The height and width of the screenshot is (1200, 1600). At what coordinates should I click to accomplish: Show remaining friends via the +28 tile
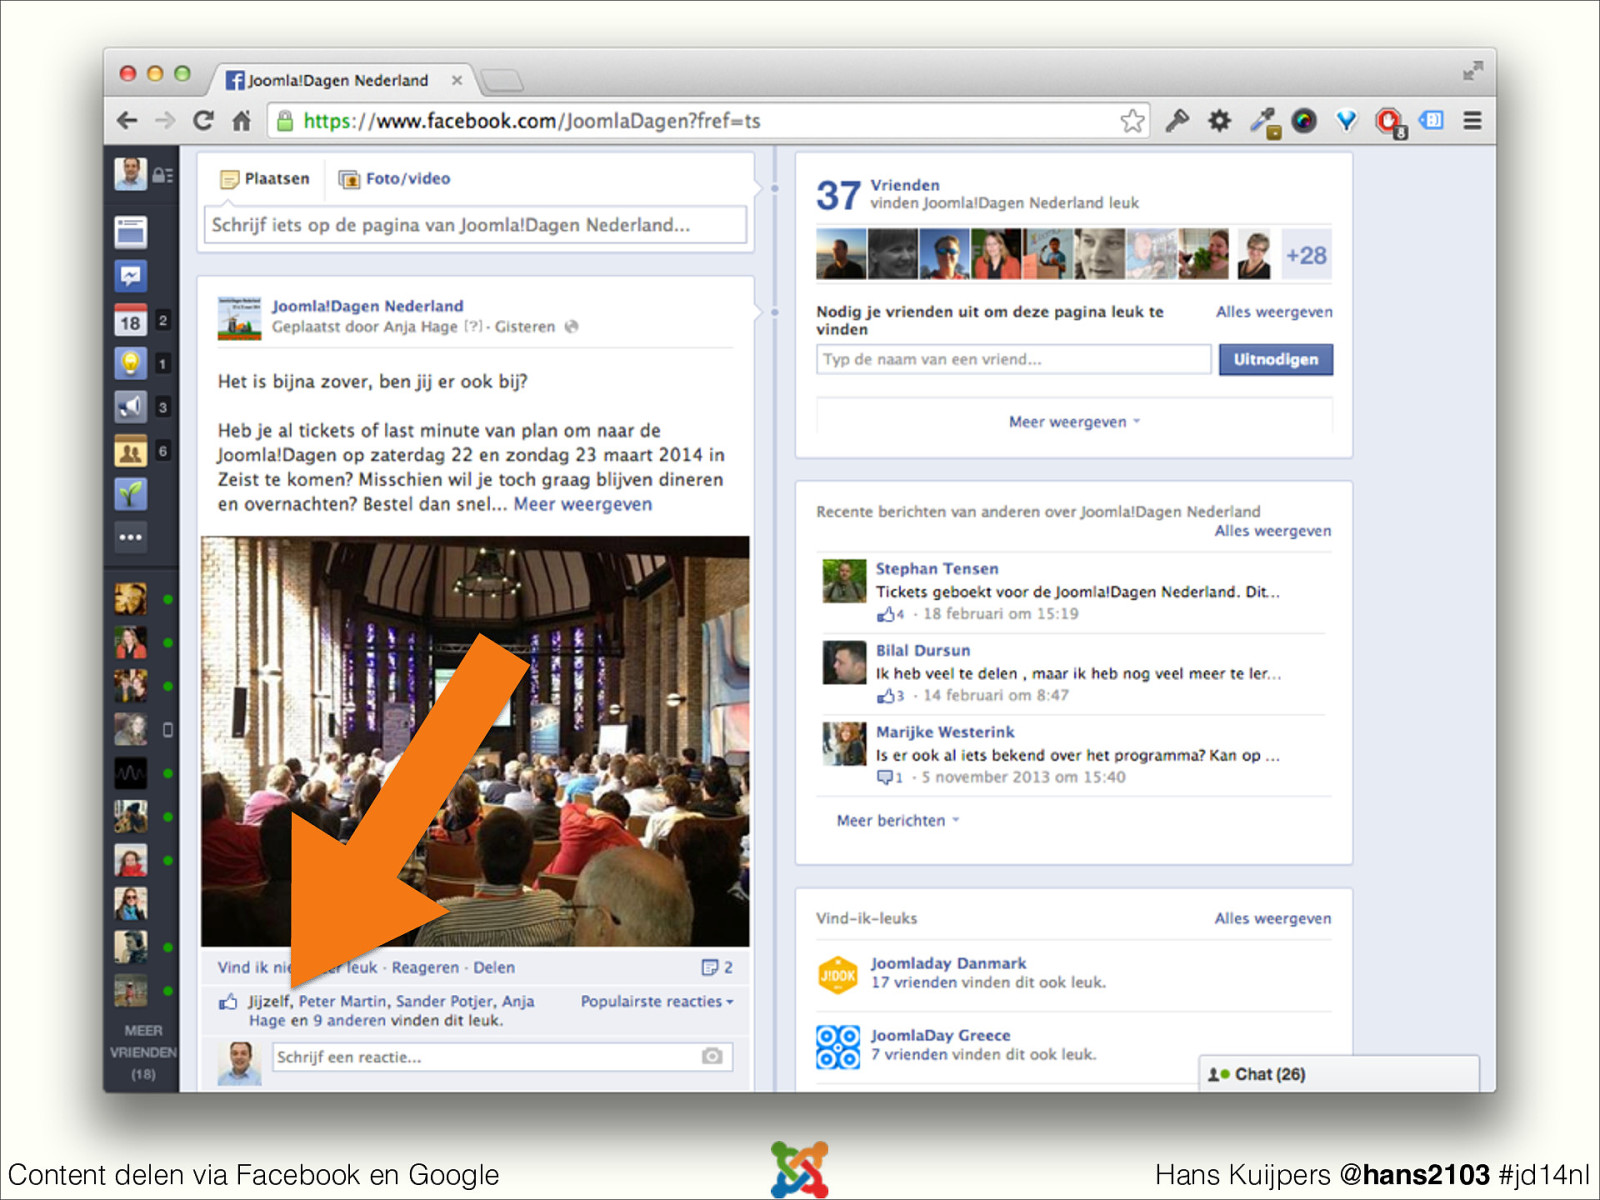(x=1306, y=255)
